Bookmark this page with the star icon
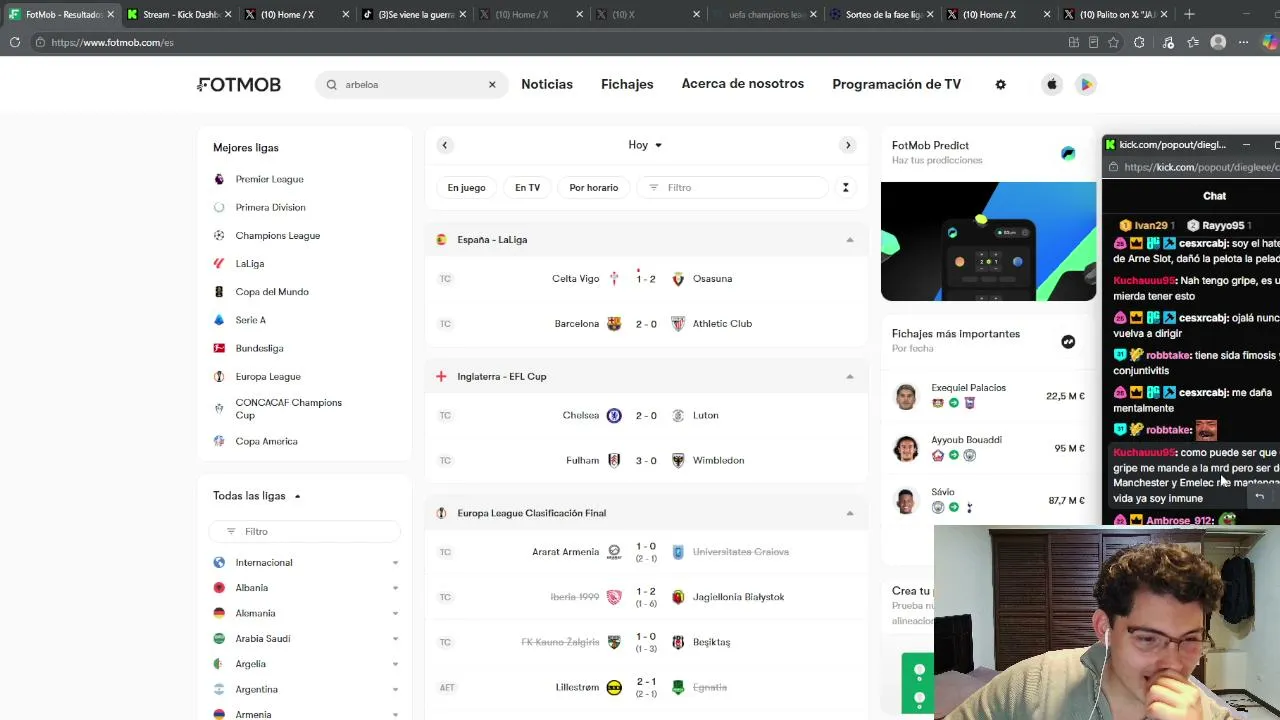 pos(1116,42)
